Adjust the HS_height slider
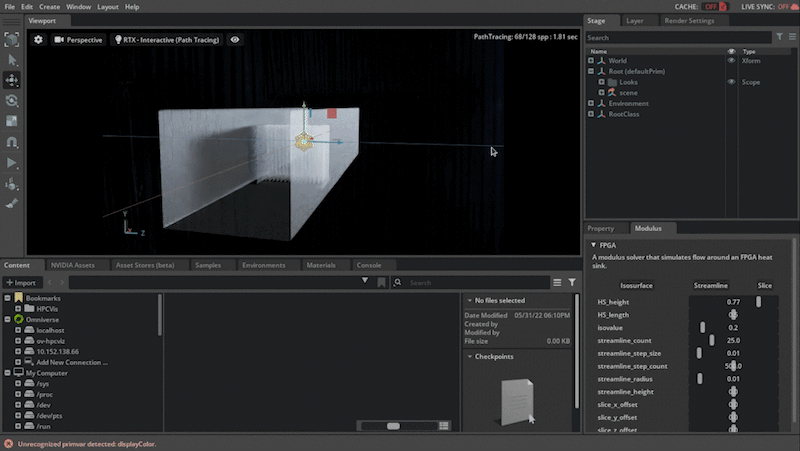 tap(759, 301)
